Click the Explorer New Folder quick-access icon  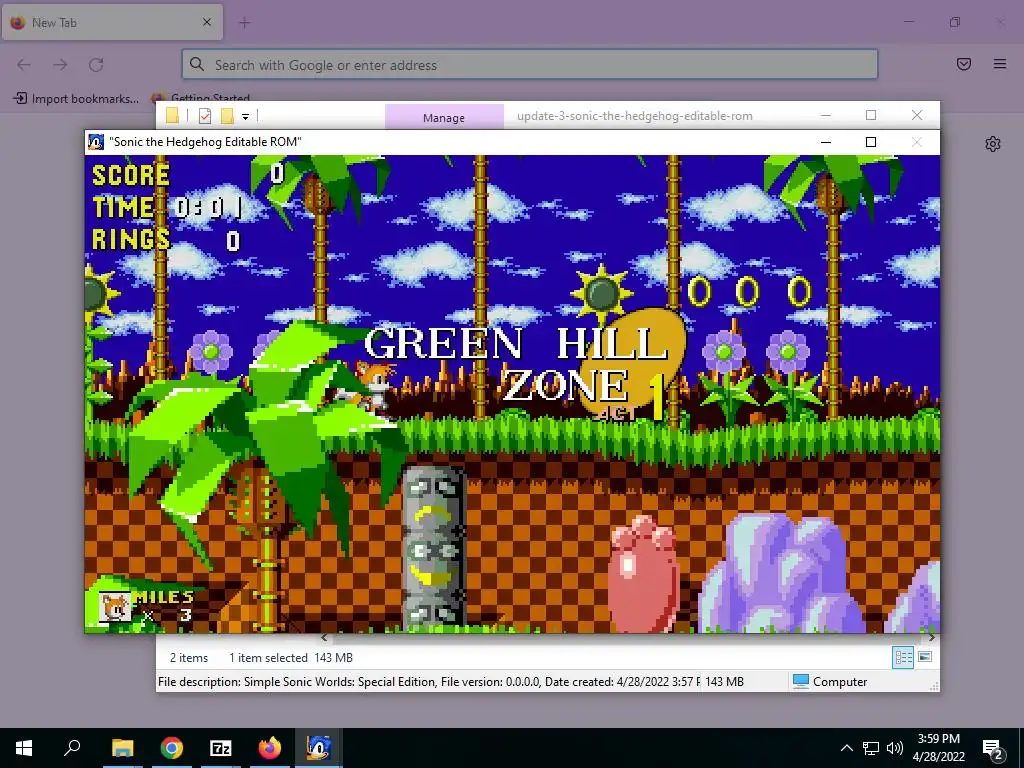tap(227, 116)
